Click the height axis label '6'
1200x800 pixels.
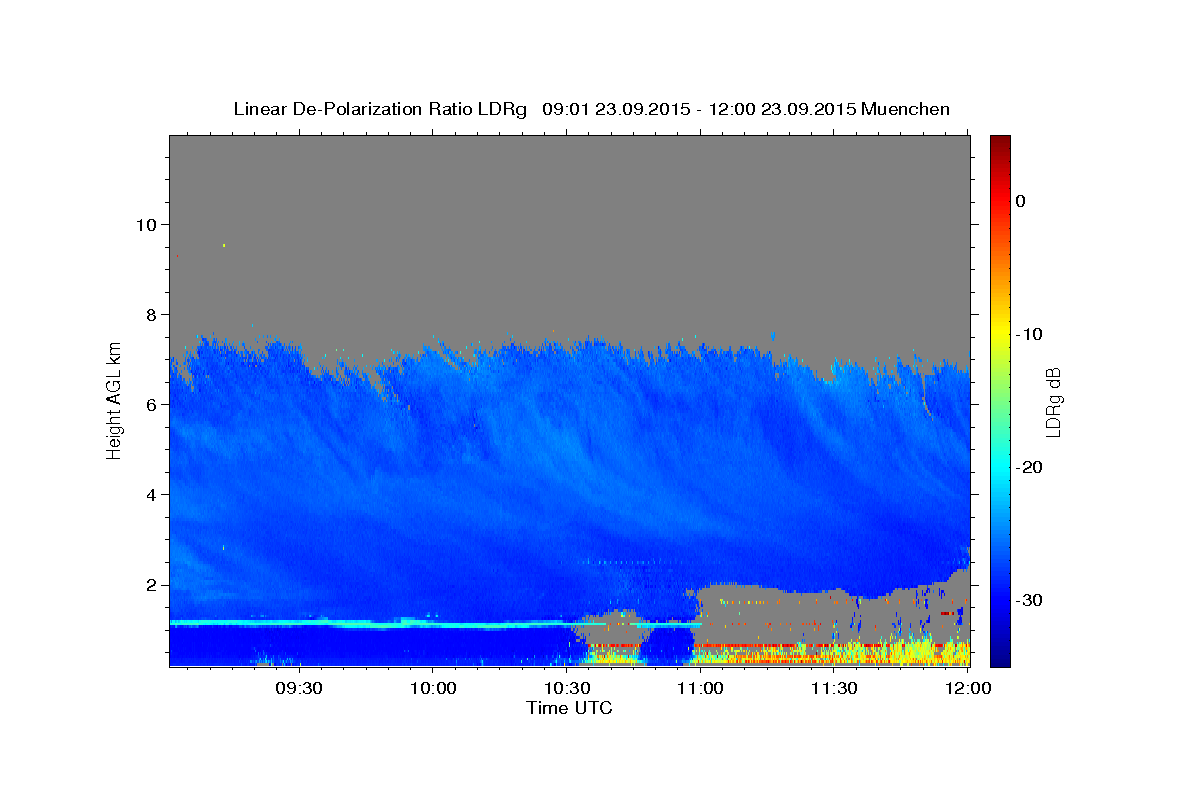coord(150,404)
